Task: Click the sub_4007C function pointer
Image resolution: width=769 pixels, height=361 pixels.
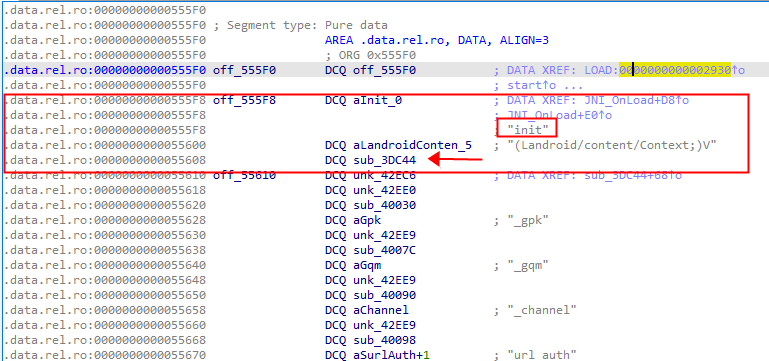Action: 384,250
